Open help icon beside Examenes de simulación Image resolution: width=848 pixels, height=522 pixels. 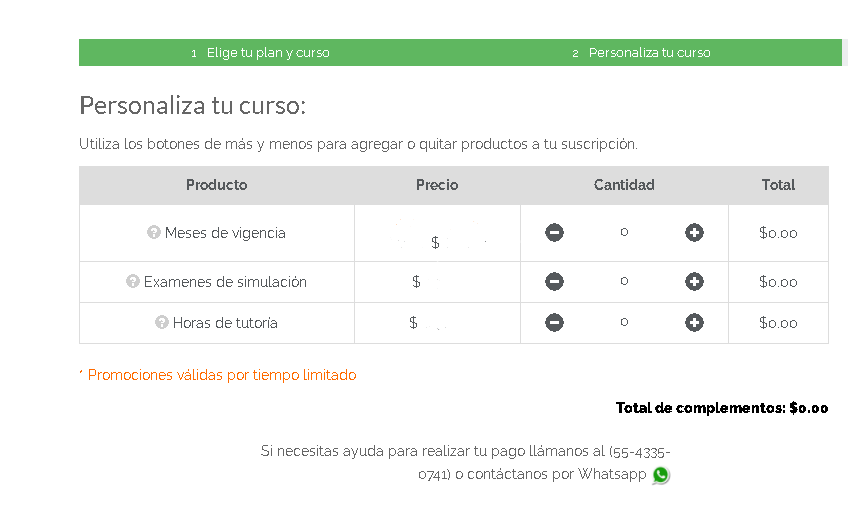pyautogui.click(x=132, y=281)
